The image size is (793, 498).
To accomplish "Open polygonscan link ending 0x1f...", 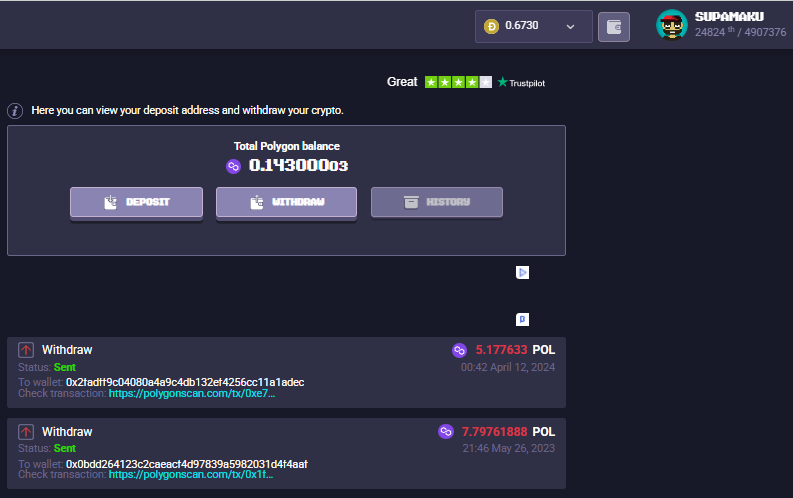I will [x=191, y=474].
